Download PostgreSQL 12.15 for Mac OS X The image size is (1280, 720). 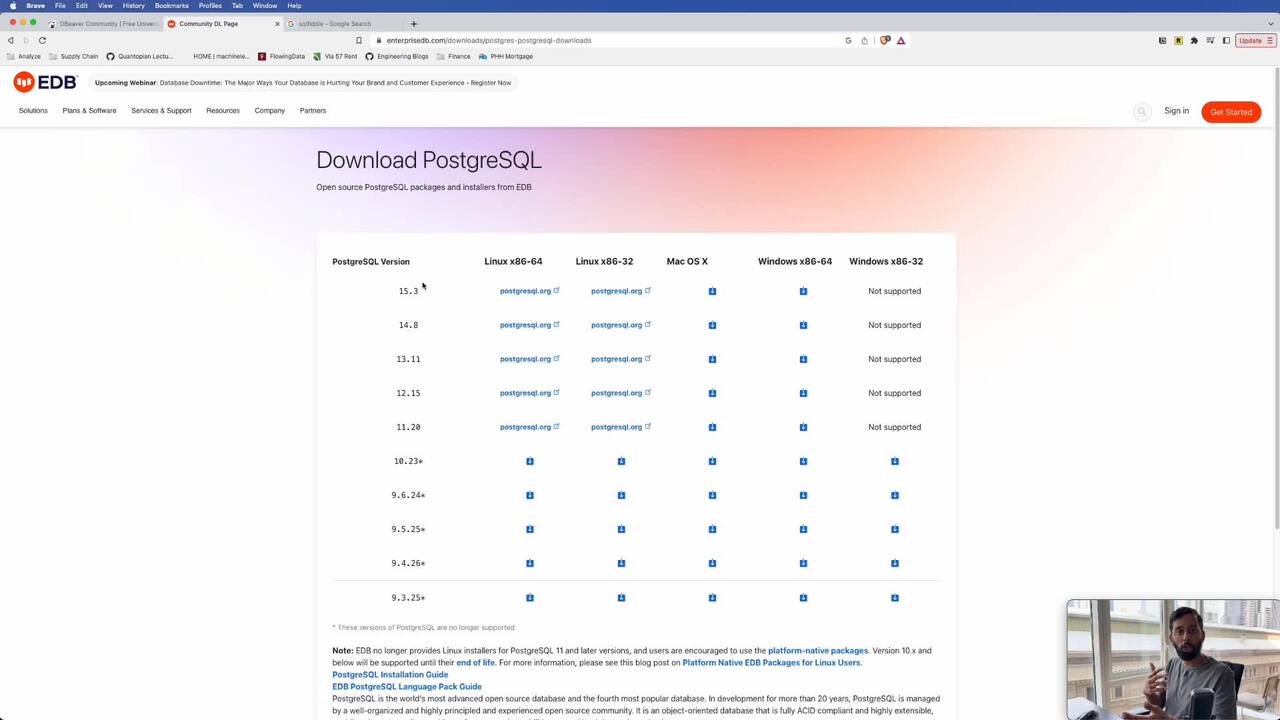712,393
